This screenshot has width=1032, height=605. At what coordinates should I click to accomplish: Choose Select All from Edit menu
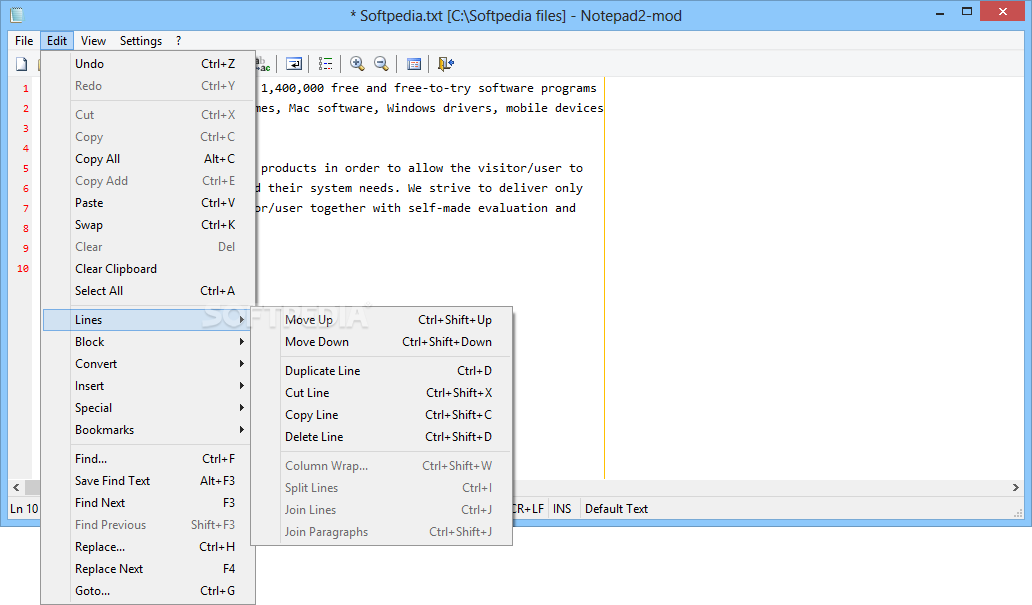click(149, 291)
